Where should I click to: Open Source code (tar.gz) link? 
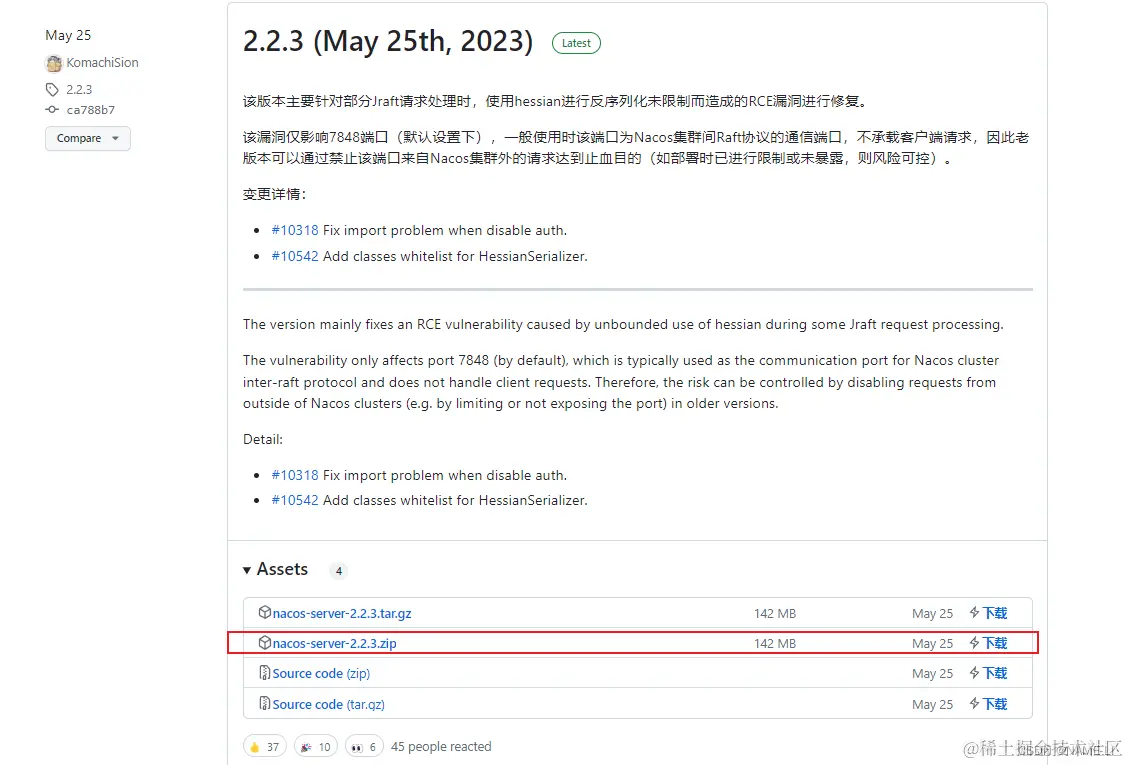[x=328, y=704]
